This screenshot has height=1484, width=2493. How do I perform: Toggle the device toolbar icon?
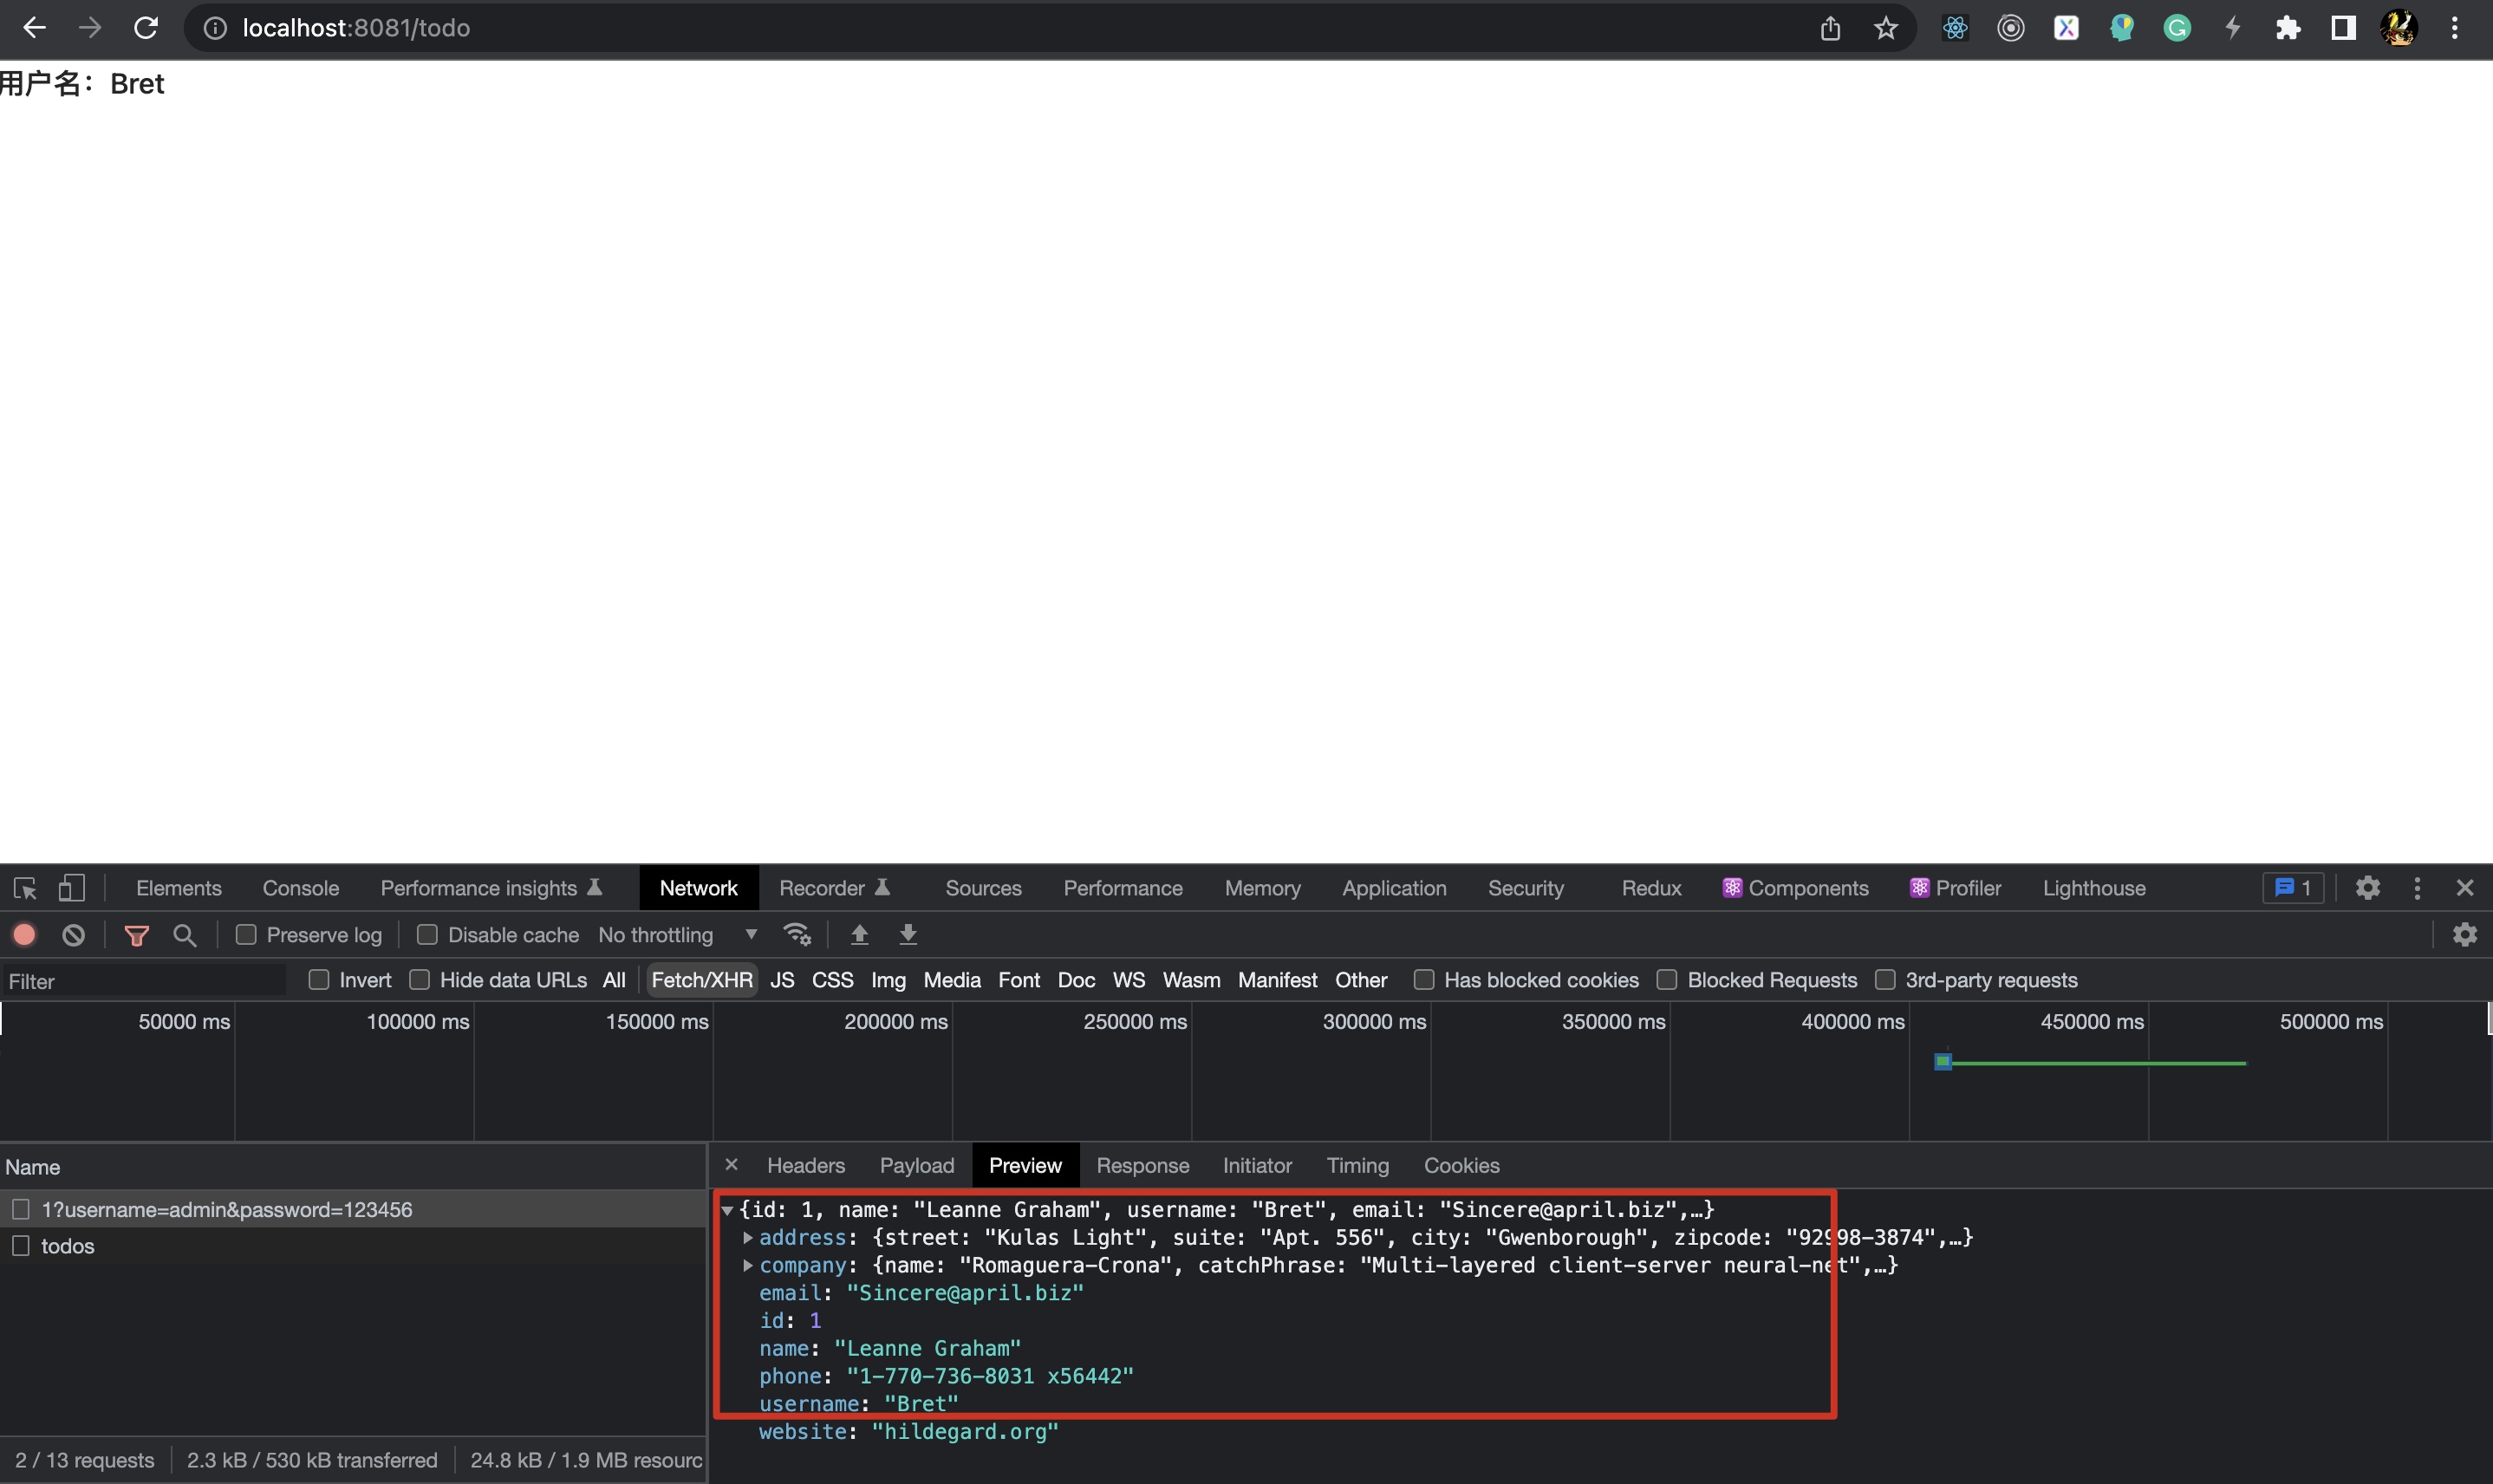[71, 888]
